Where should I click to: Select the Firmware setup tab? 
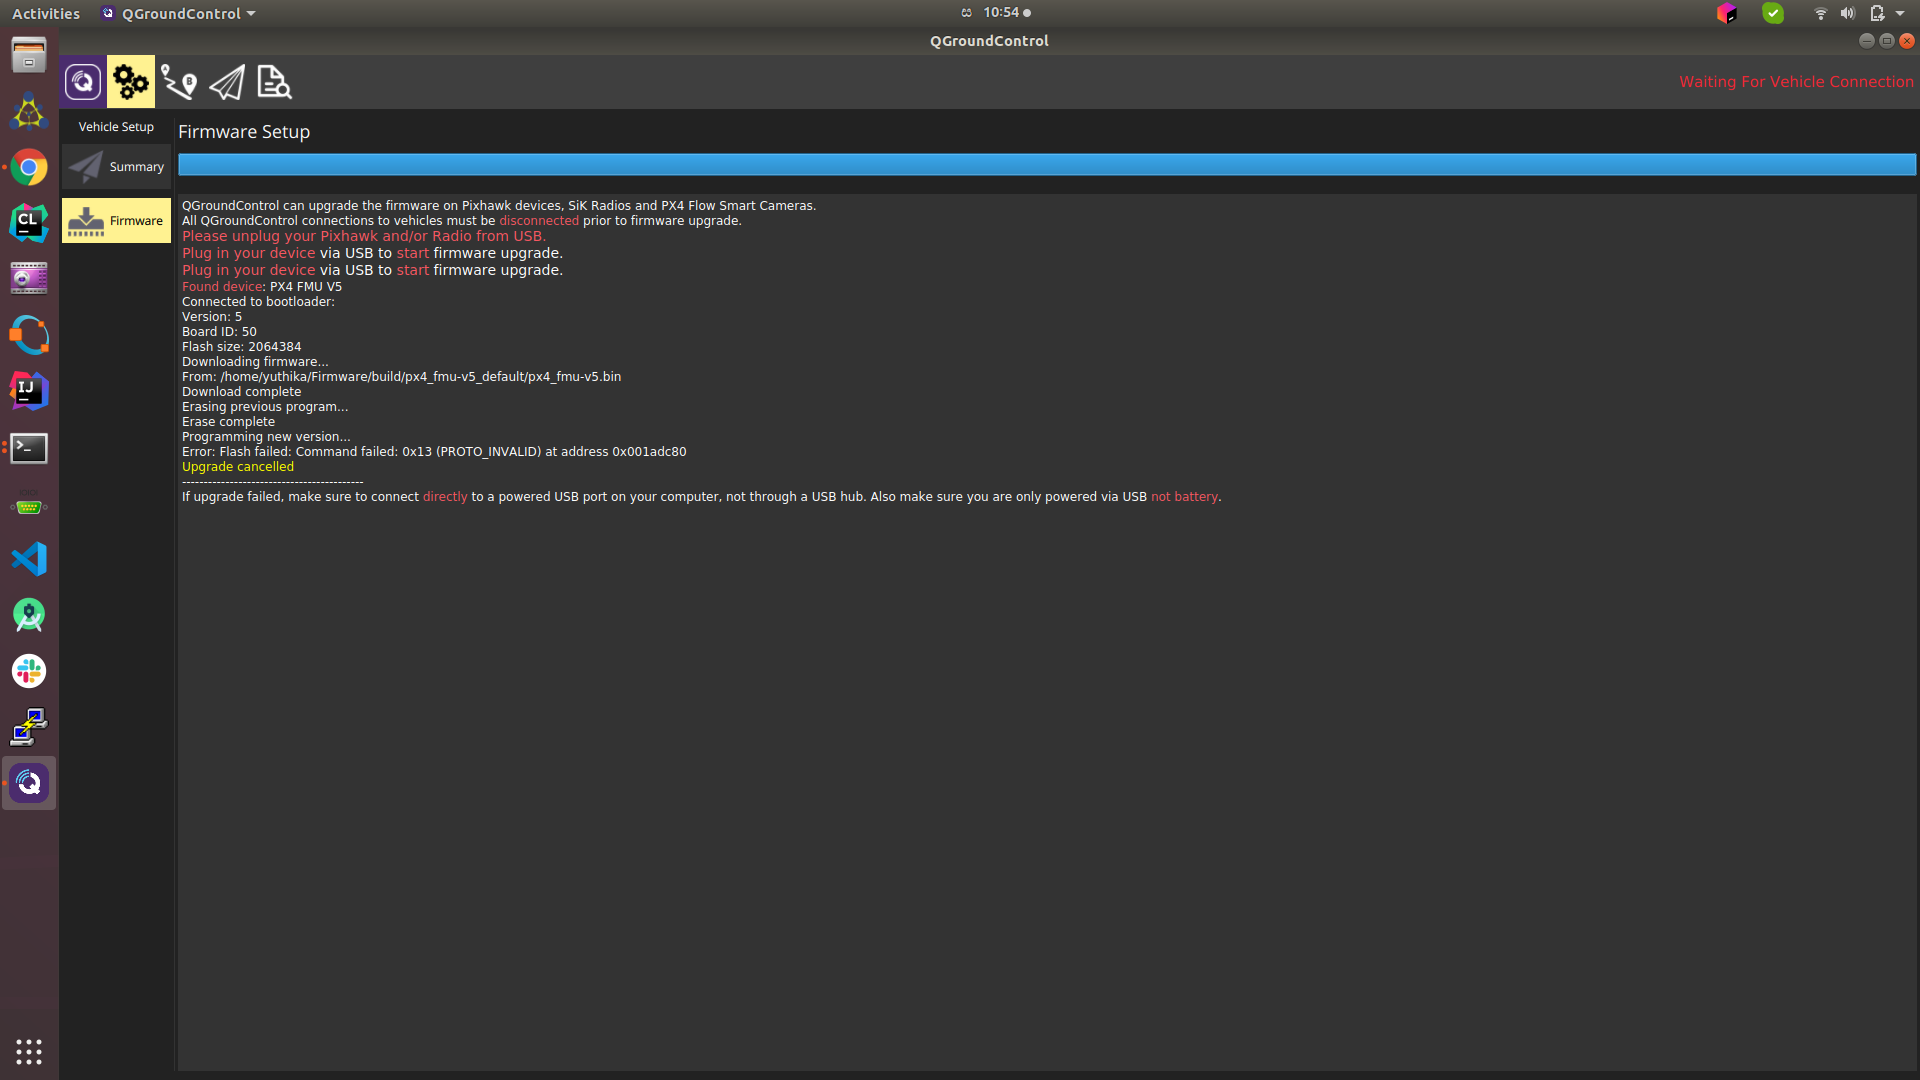click(x=117, y=221)
